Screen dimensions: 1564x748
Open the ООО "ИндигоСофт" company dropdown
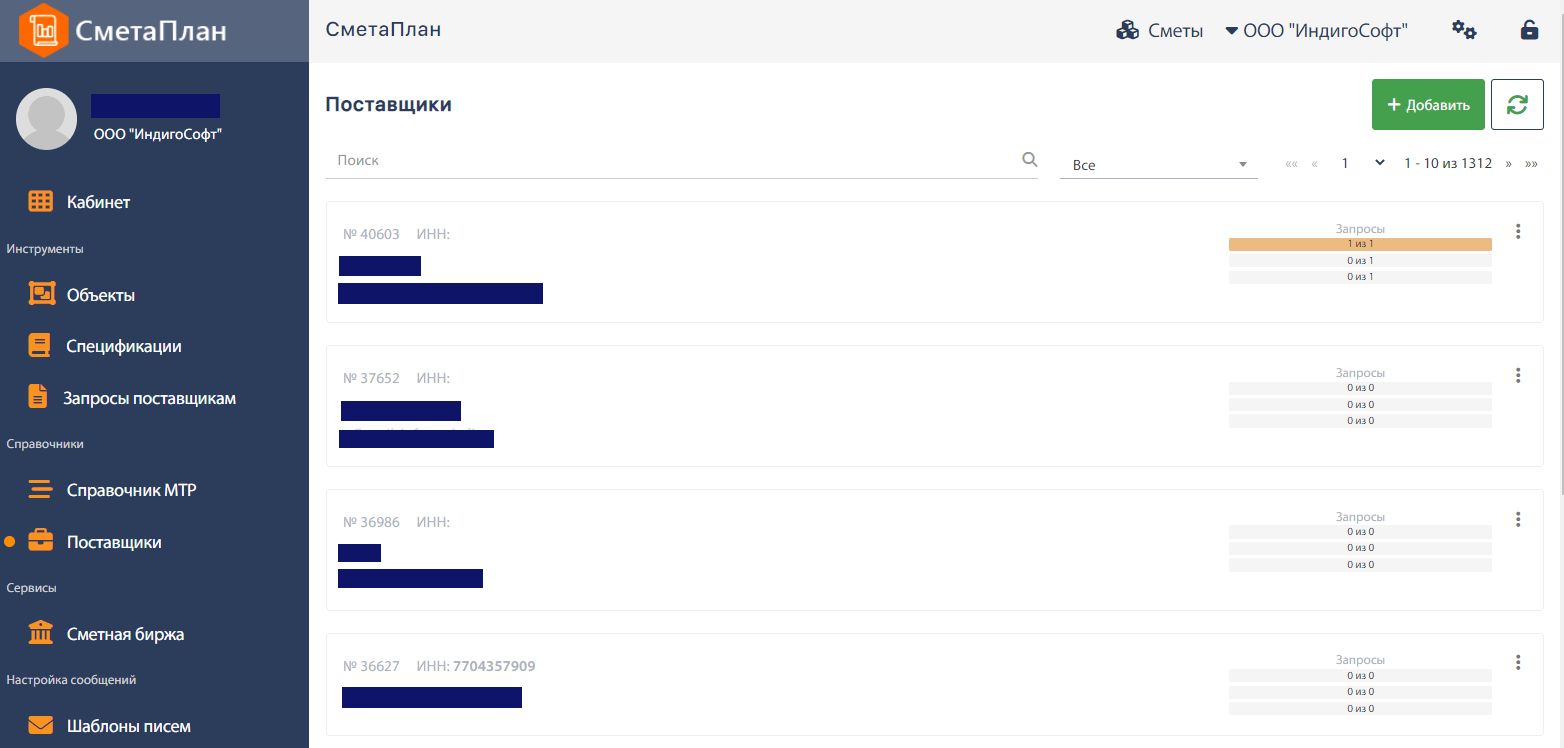click(x=1316, y=31)
